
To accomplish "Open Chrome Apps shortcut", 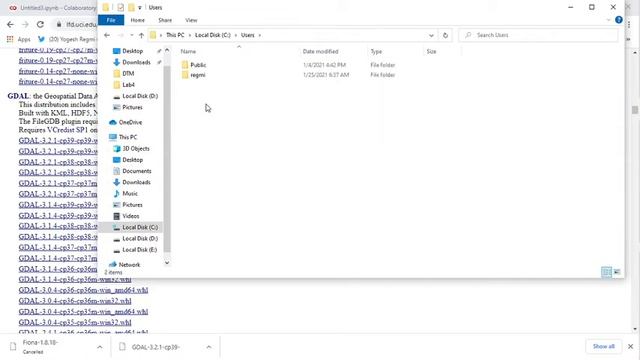I will pyautogui.click(x=19, y=39).
